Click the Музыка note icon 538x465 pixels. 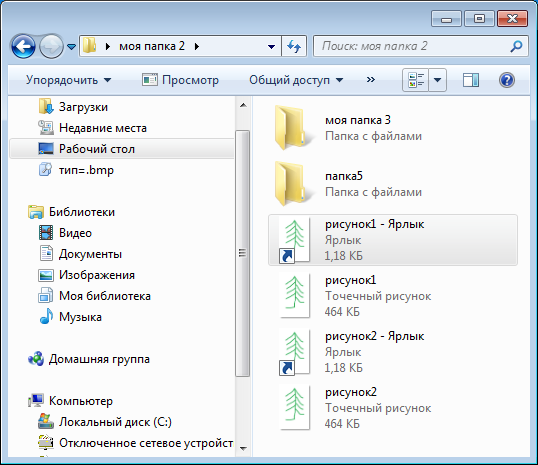pyautogui.click(x=46, y=316)
